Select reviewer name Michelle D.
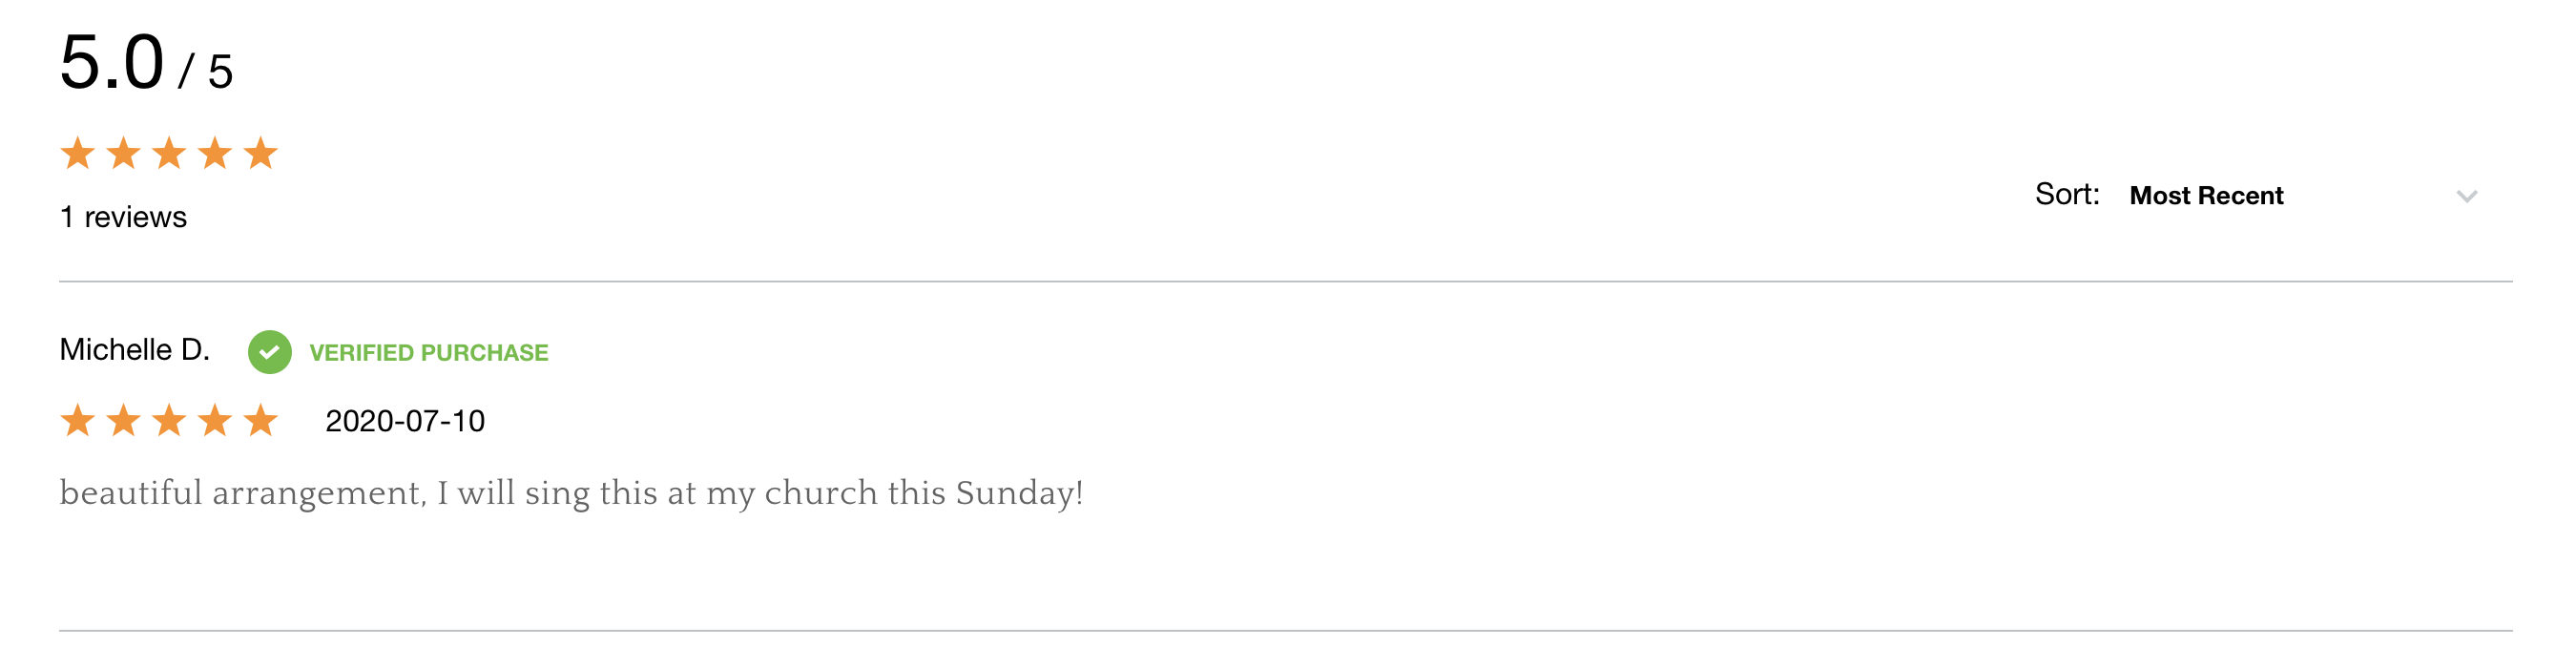2576x668 pixels. [134, 349]
